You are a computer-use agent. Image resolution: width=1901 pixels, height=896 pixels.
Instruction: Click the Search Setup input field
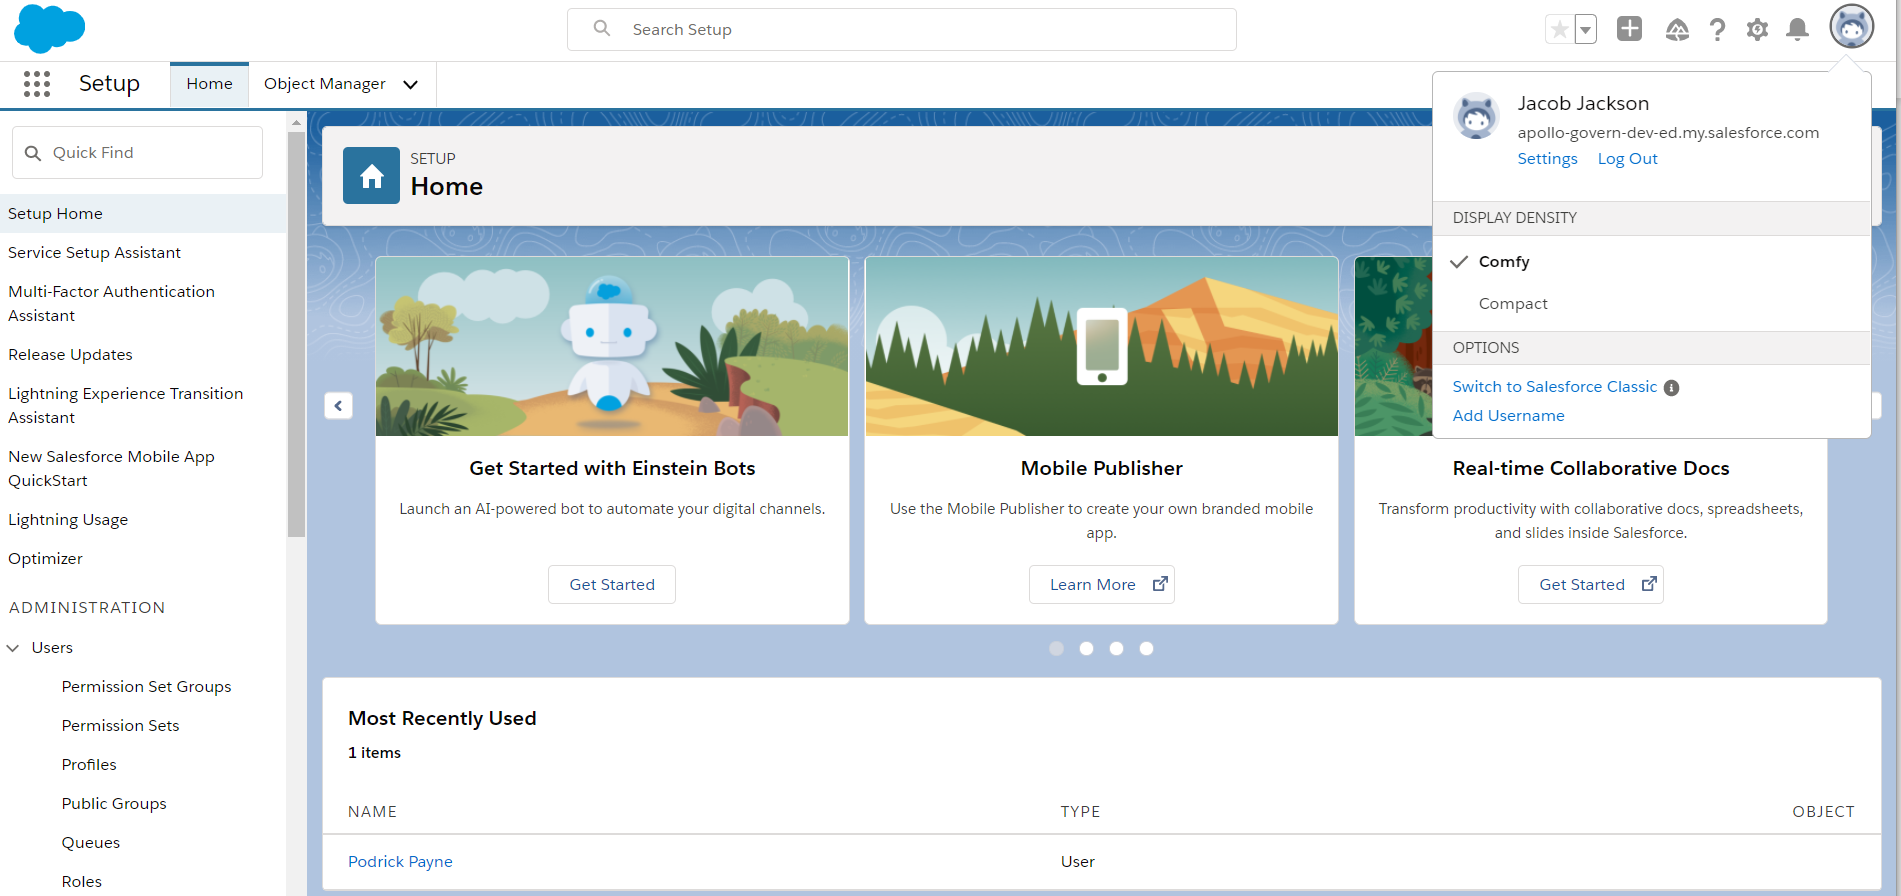902,30
